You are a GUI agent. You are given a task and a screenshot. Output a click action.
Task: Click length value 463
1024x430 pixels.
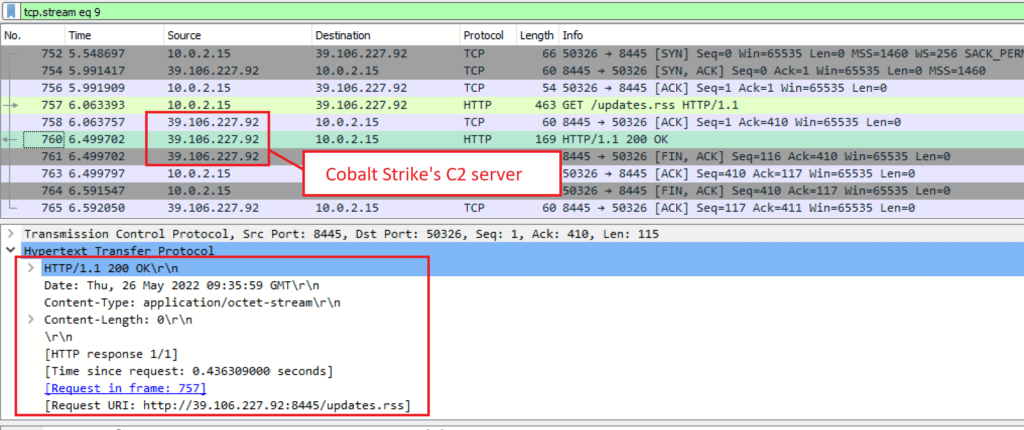tap(546, 105)
